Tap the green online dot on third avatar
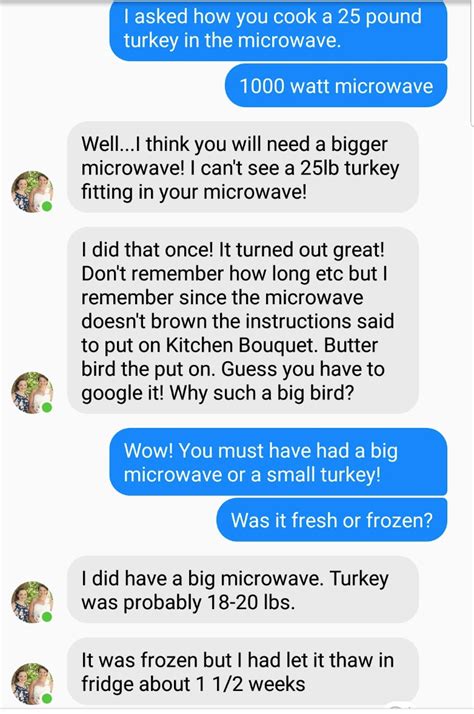This screenshot has width=474, height=714. tap(46, 617)
